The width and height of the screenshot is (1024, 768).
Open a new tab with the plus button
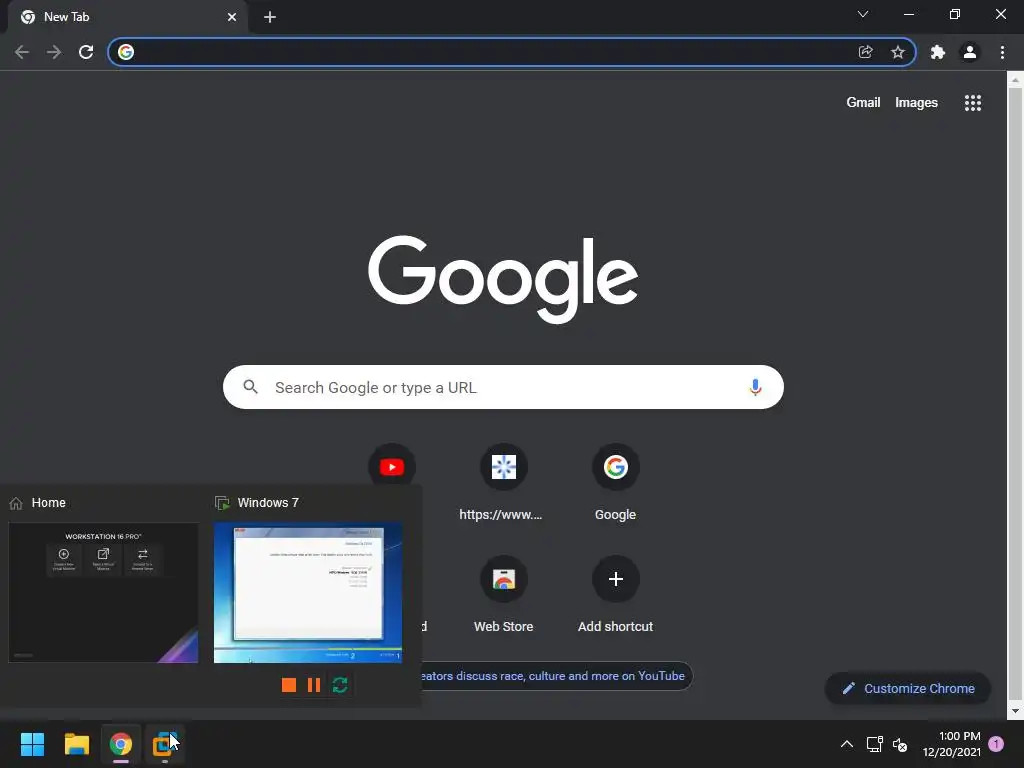pos(270,17)
